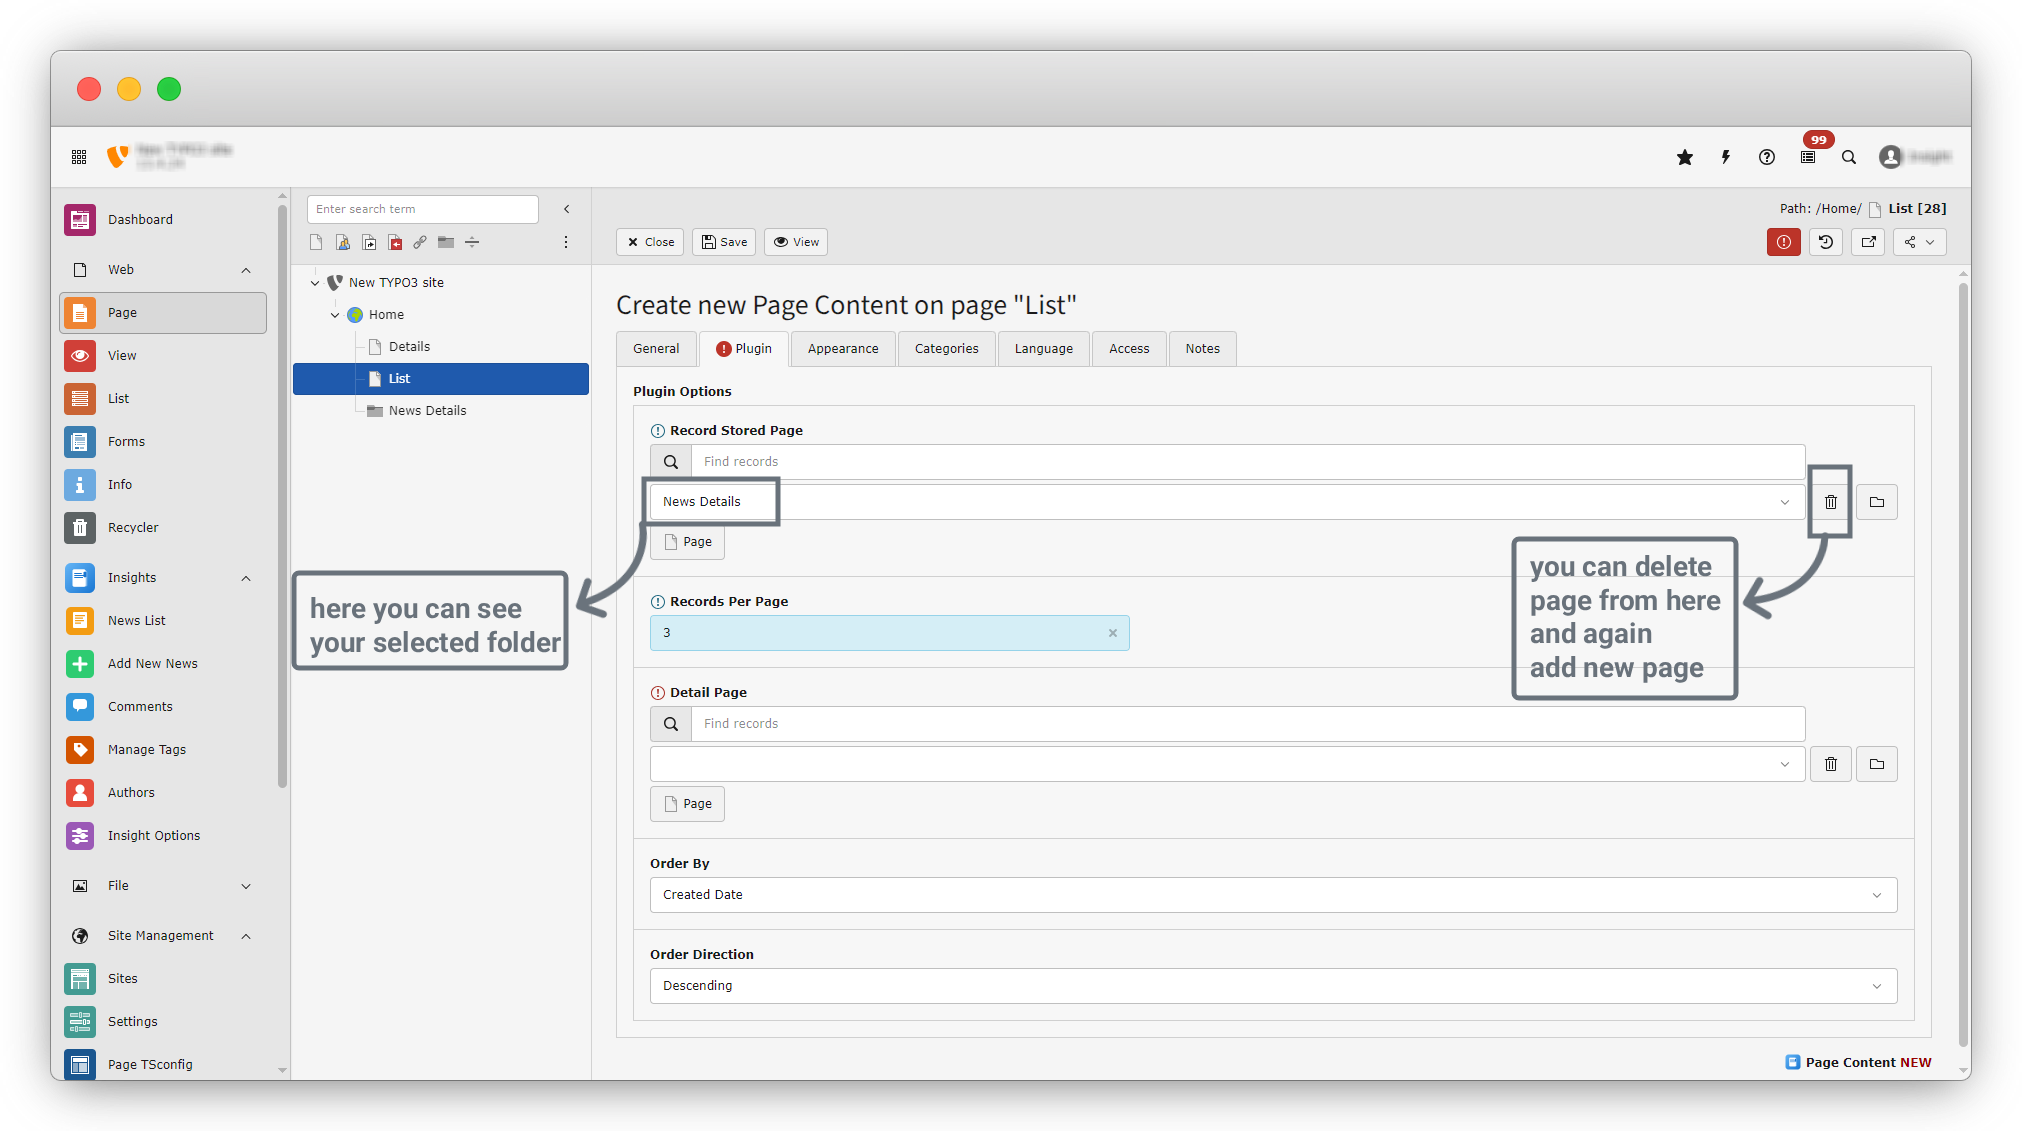Open the help question mark icon
The image size is (2022, 1131).
point(1767,157)
